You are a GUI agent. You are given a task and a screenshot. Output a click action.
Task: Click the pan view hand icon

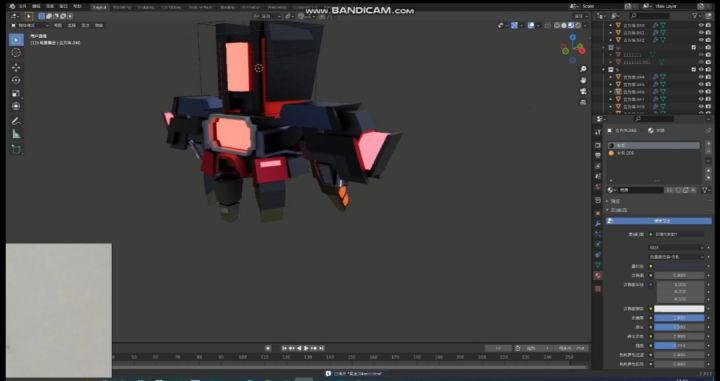tap(583, 80)
